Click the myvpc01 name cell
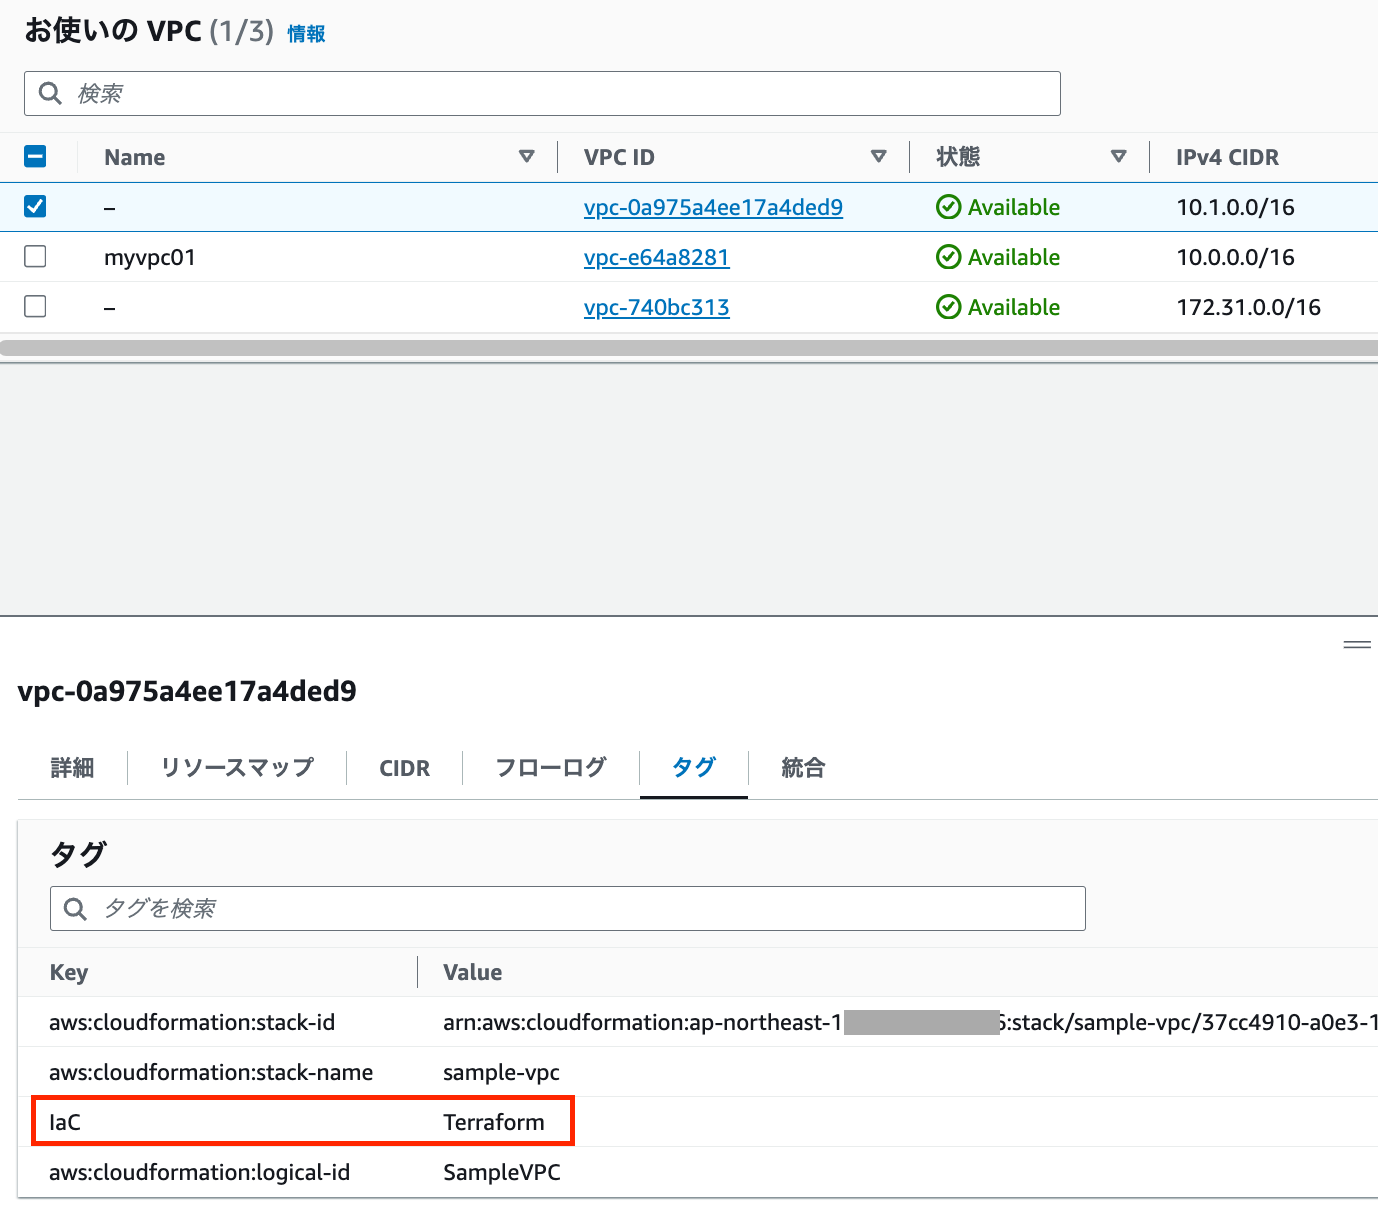This screenshot has width=1378, height=1210. tap(150, 257)
